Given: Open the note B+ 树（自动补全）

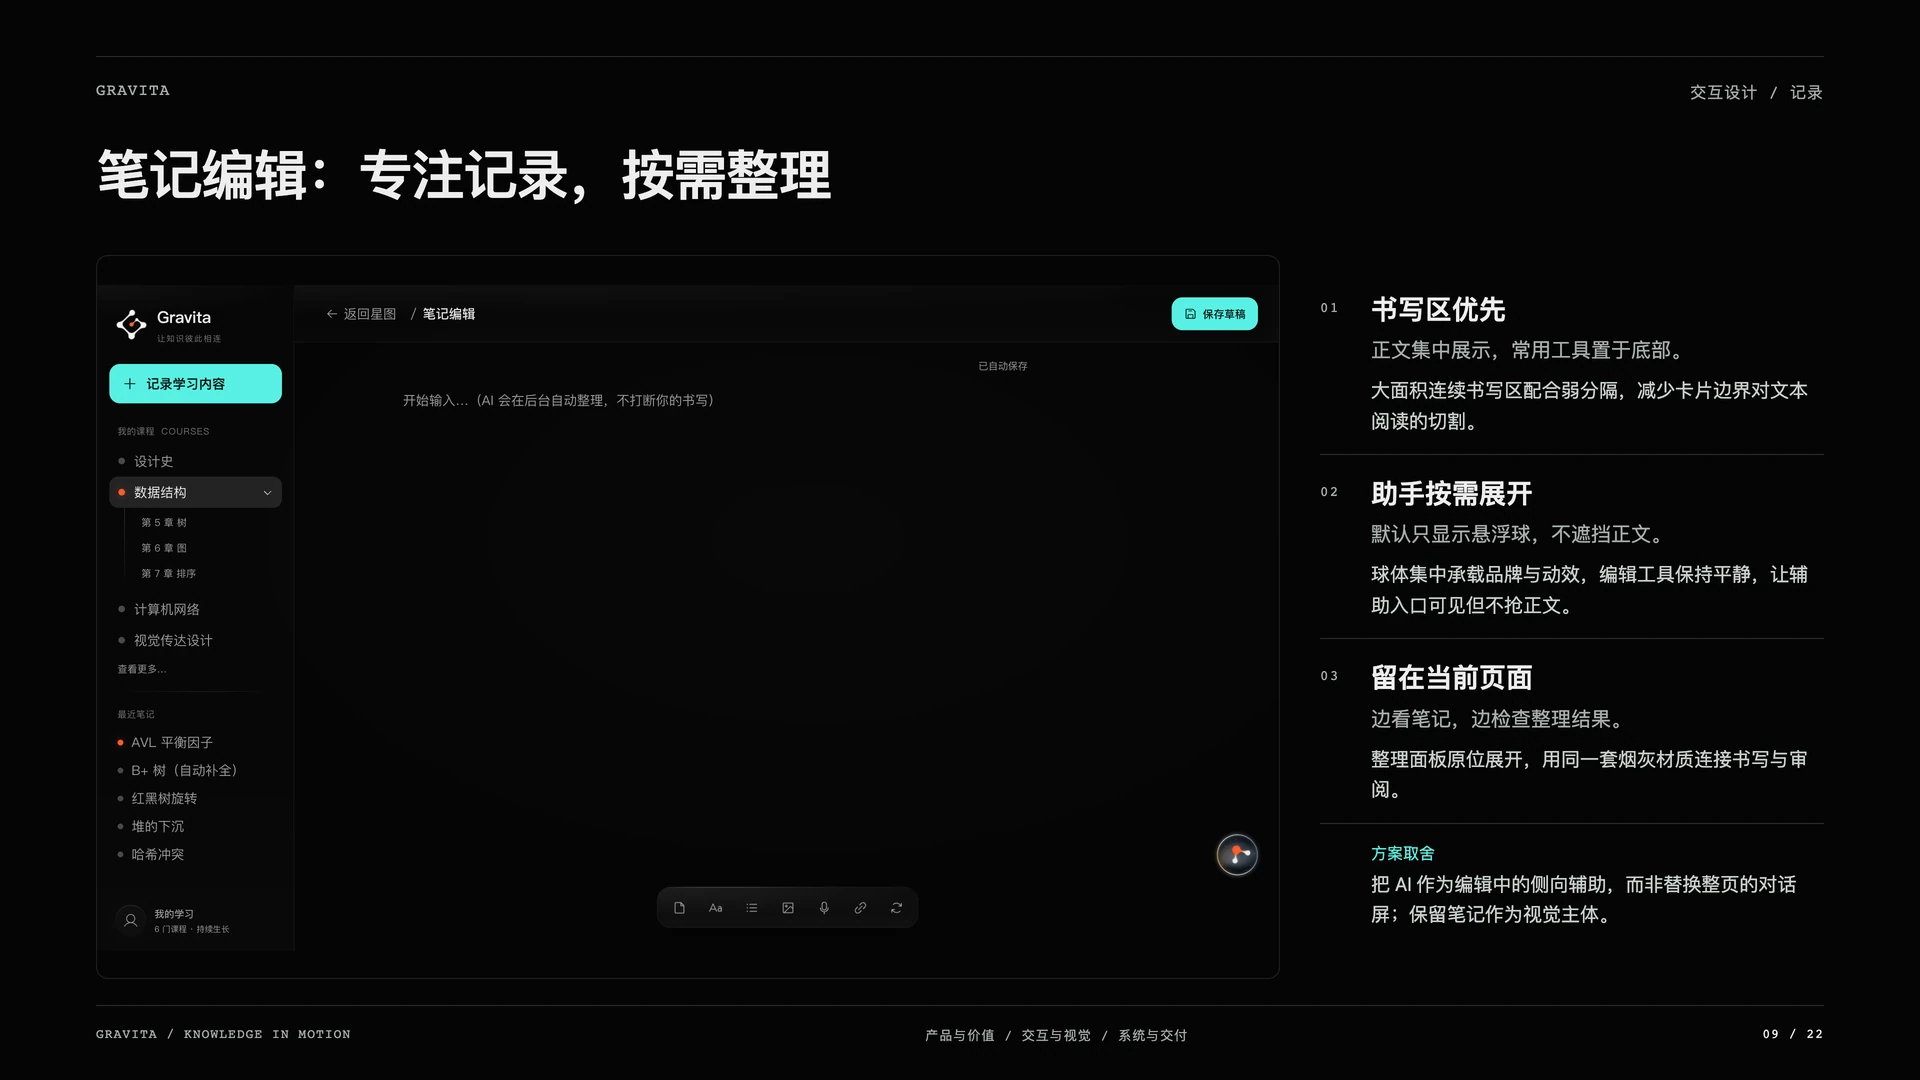Looking at the screenshot, I should (184, 770).
